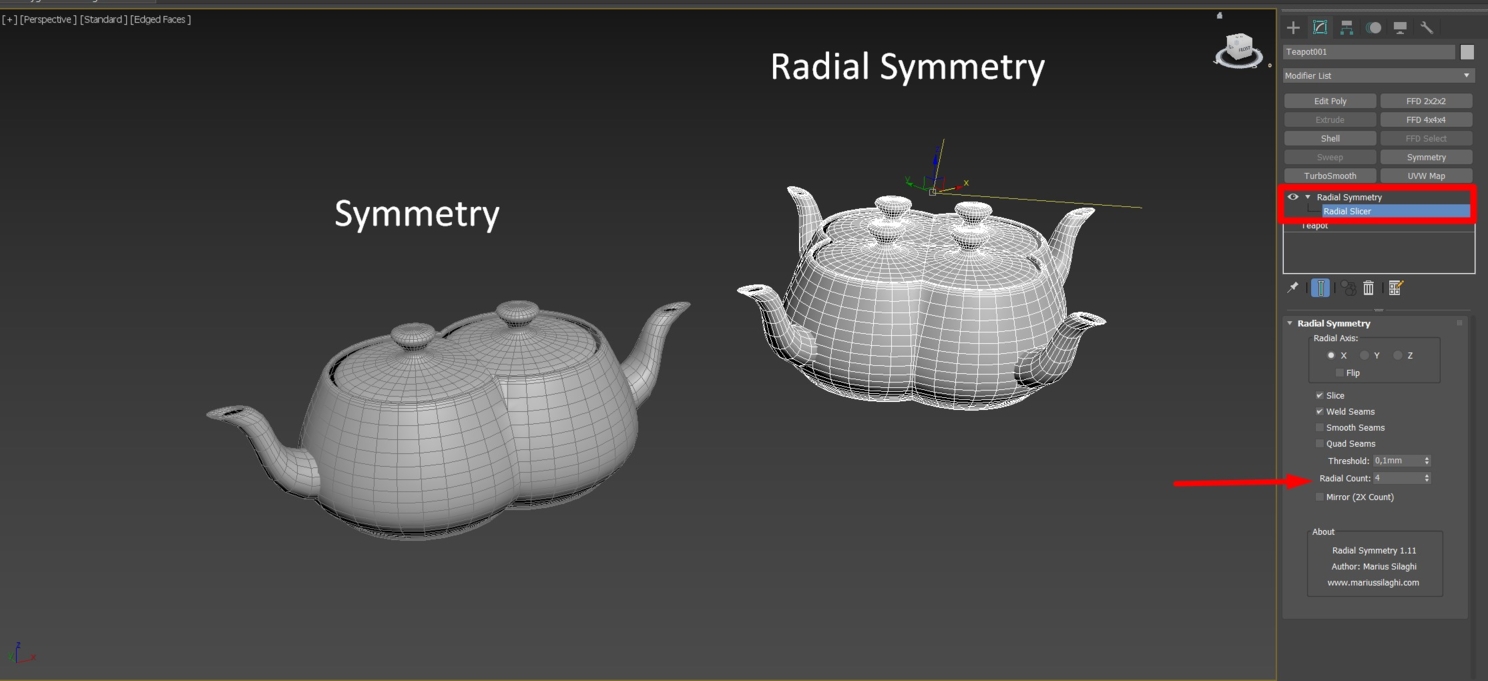Select Radial Symmetry entry in modifier stack

tap(1349, 197)
